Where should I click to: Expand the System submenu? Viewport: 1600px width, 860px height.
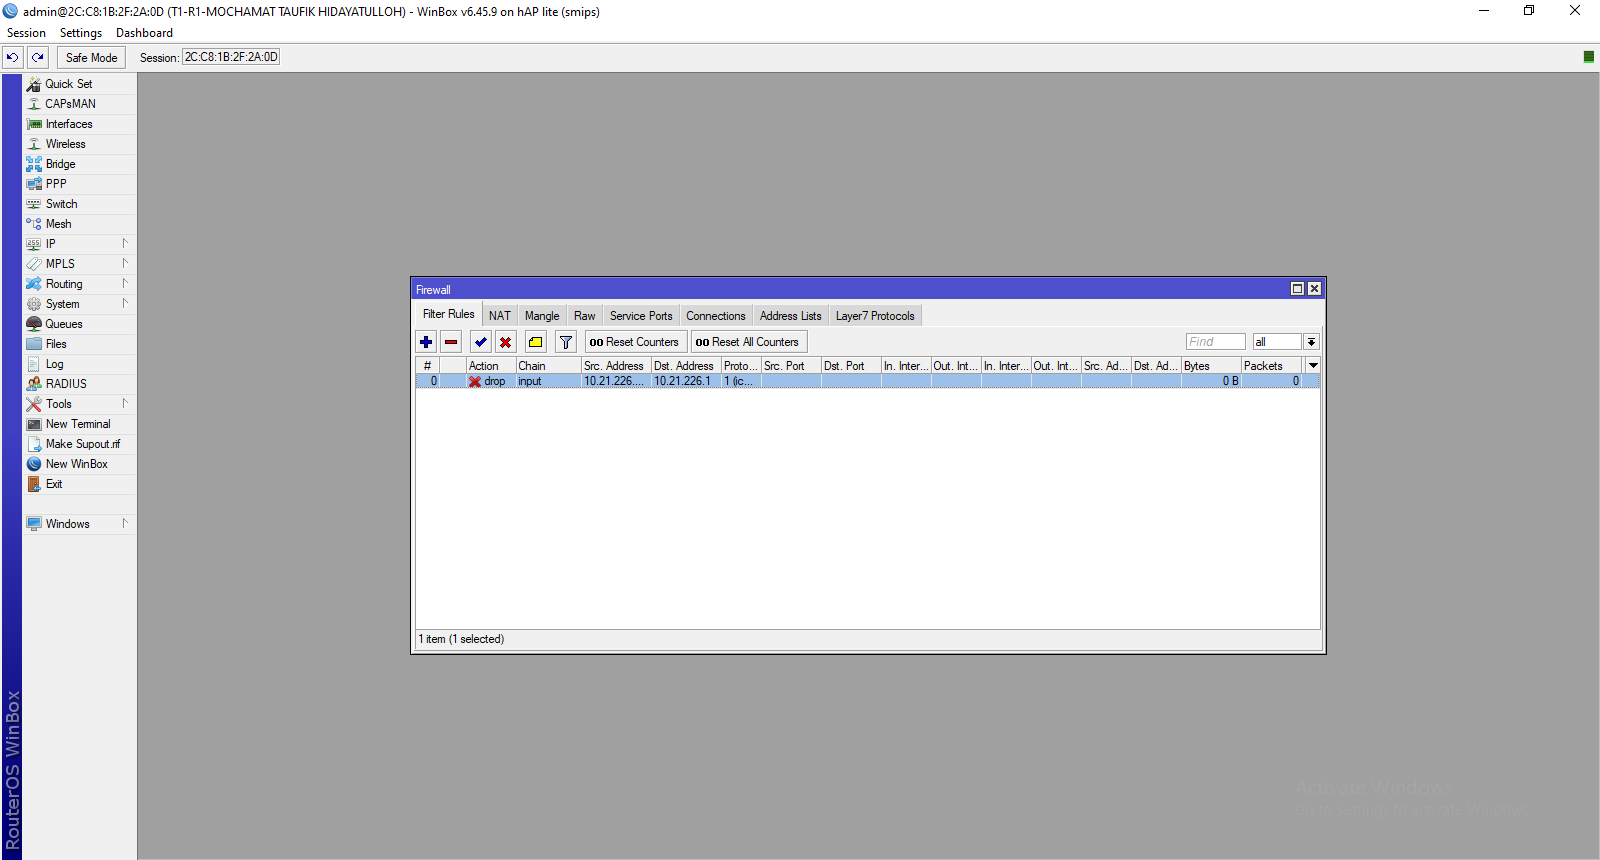(x=80, y=304)
